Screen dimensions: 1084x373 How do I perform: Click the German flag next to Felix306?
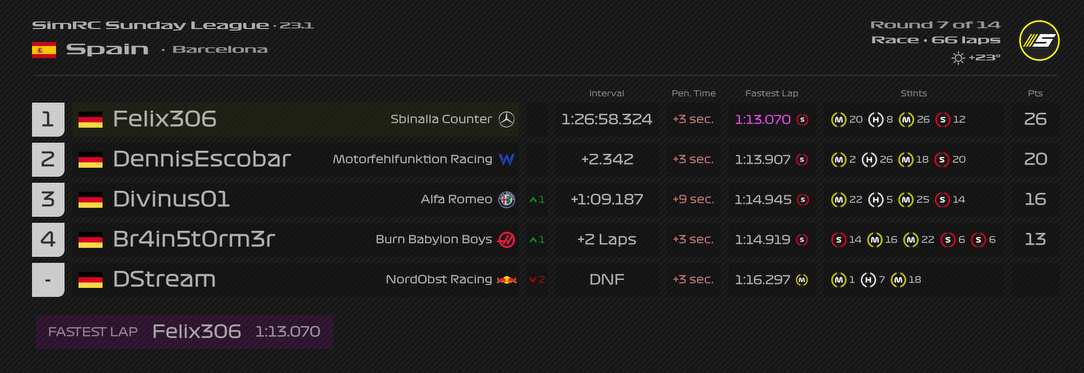(x=91, y=119)
